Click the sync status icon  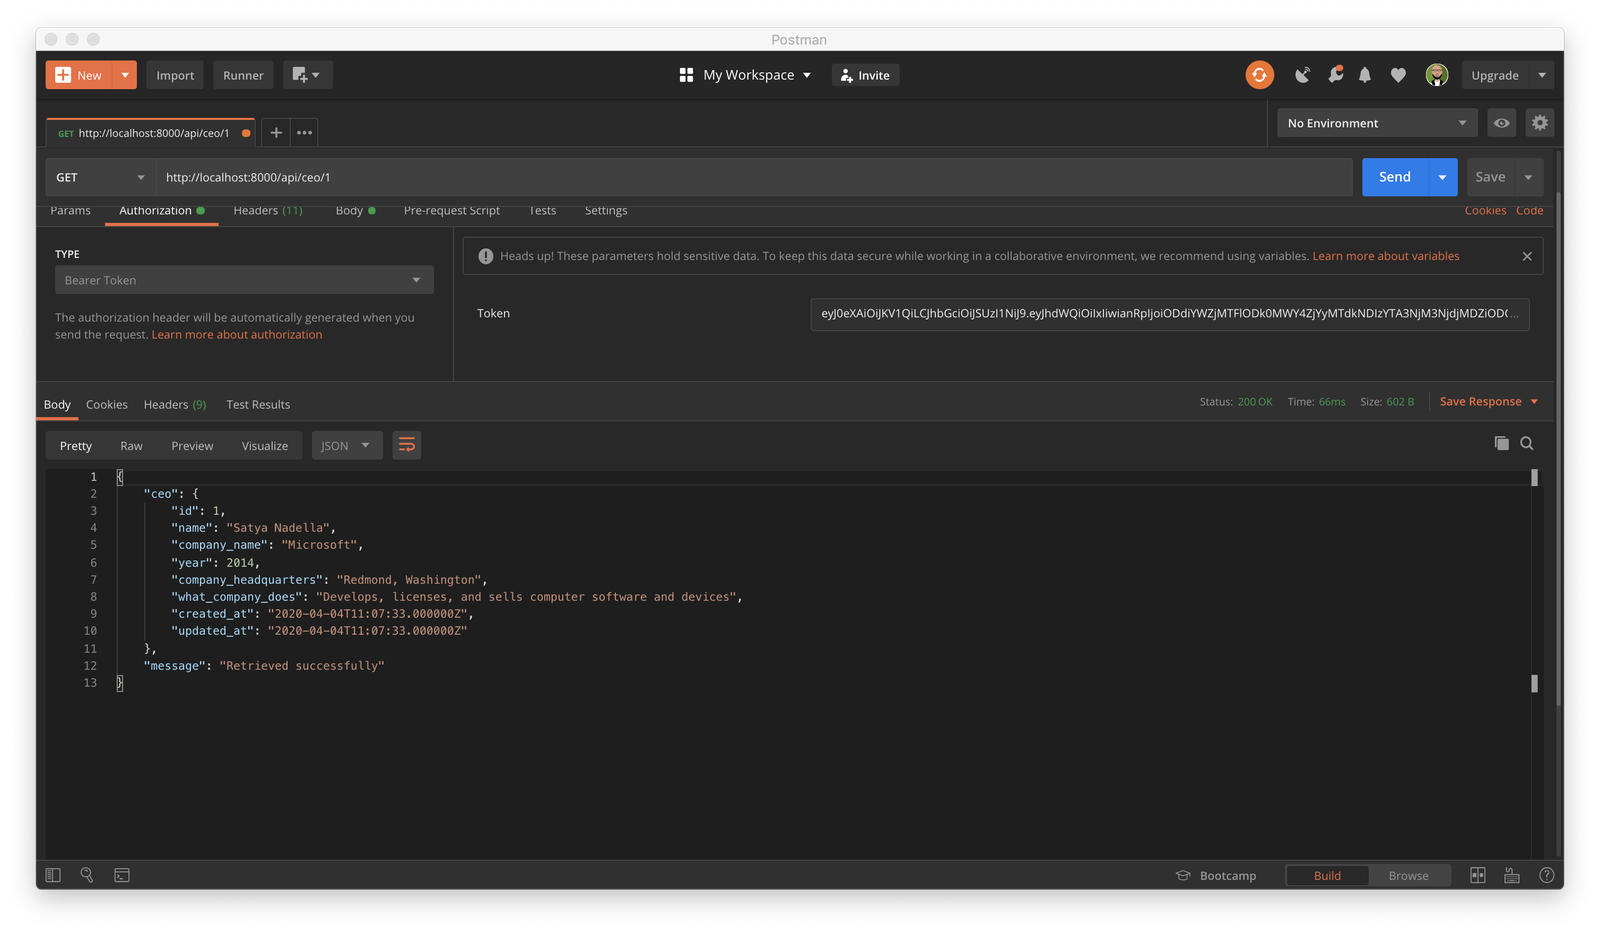(x=1259, y=75)
